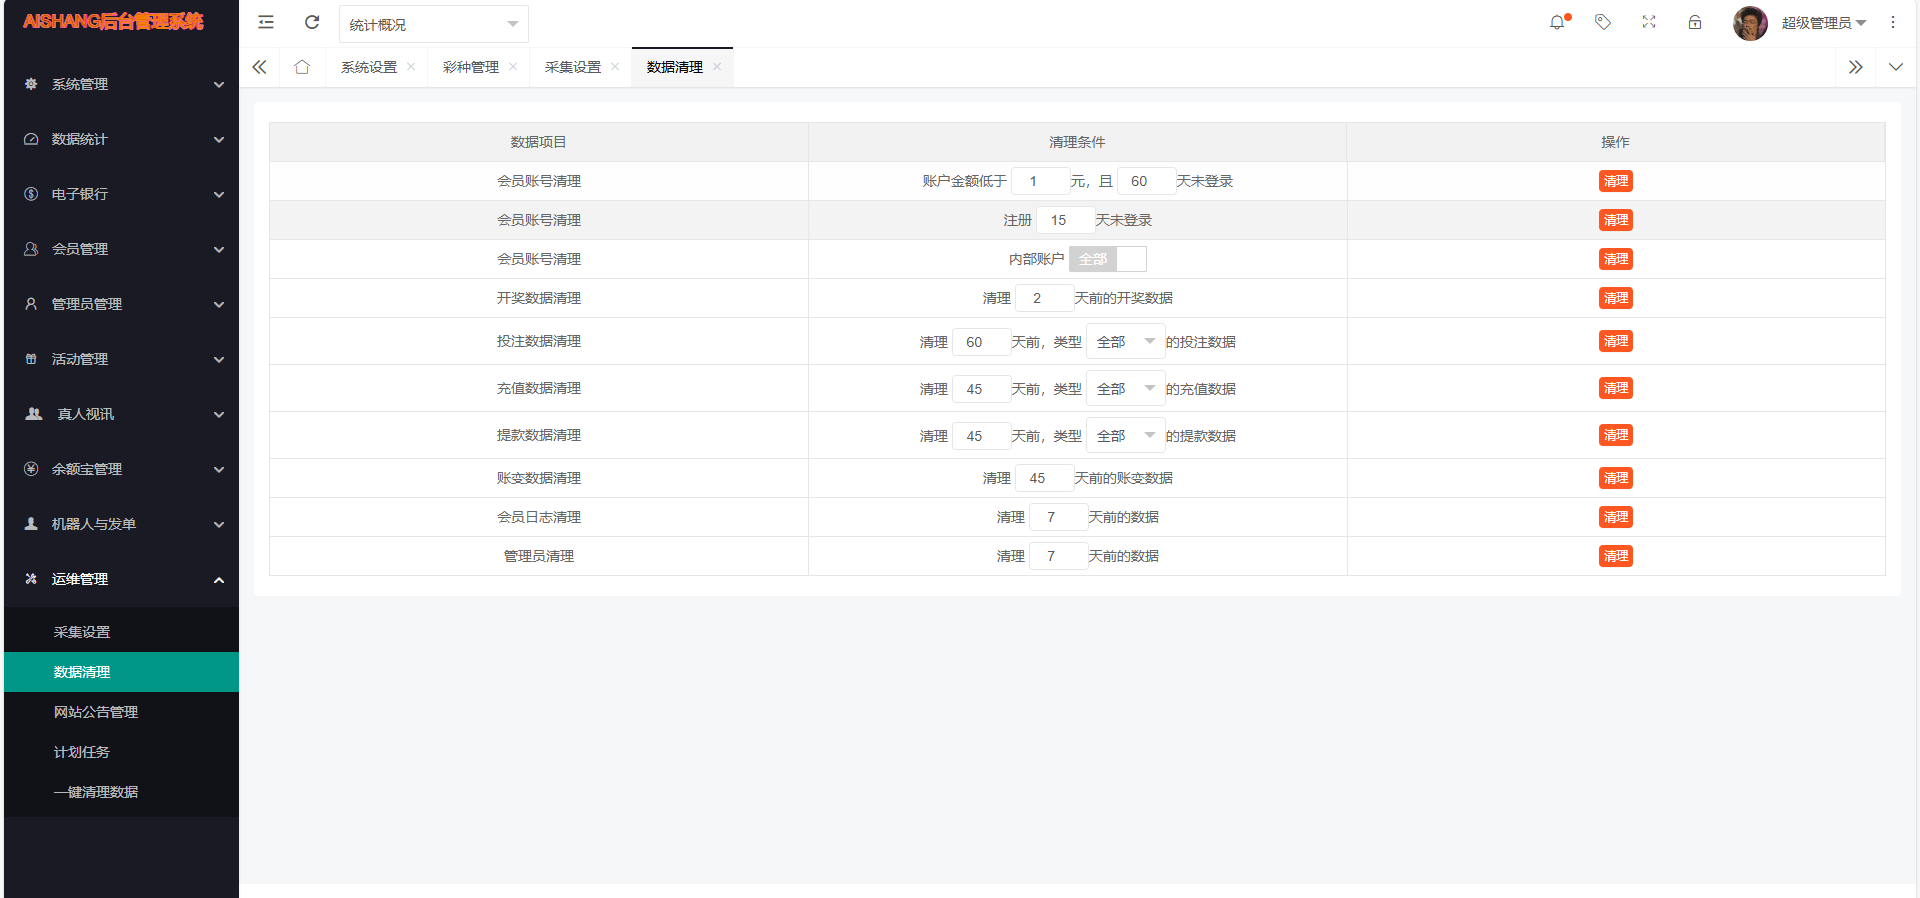Click the days input for 账变数据清理

tap(1043, 478)
